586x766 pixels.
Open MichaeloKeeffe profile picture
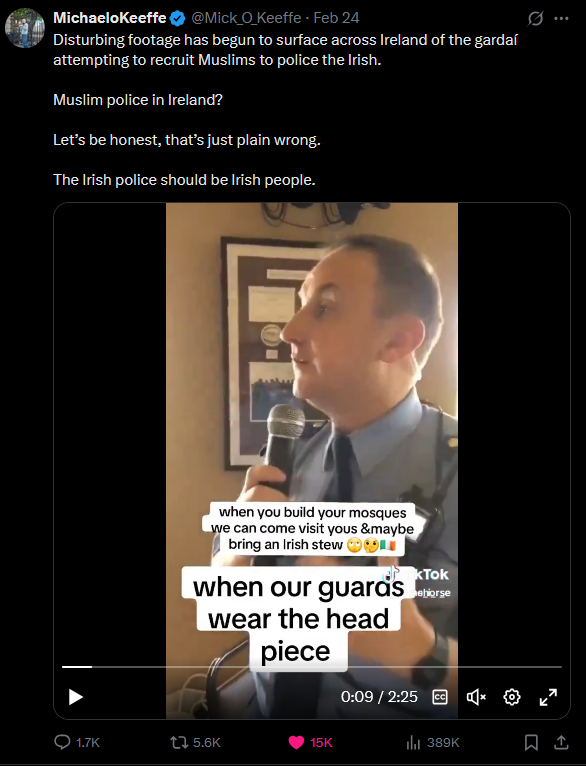[24, 28]
